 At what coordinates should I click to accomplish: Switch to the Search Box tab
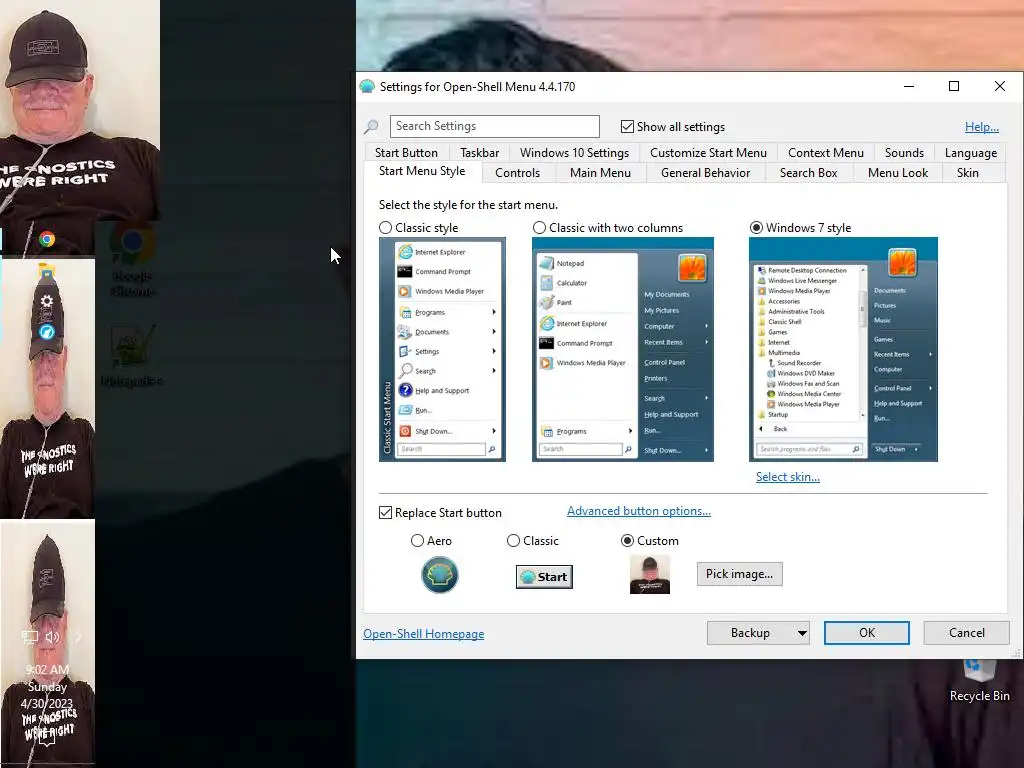(x=808, y=173)
